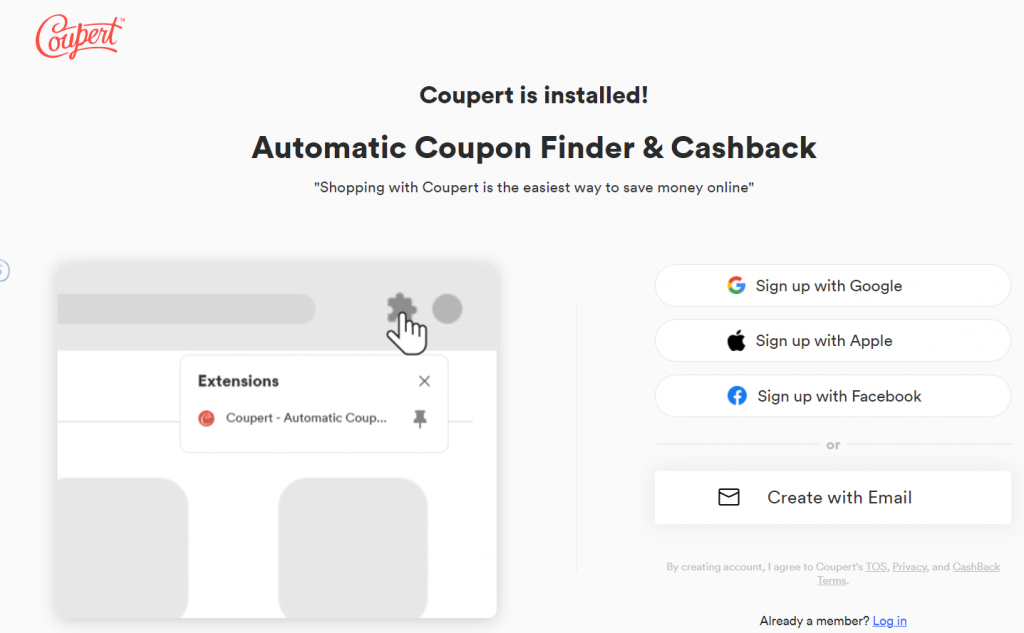
Task: Open the CashBack Terms link
Action: click(976, 566)
